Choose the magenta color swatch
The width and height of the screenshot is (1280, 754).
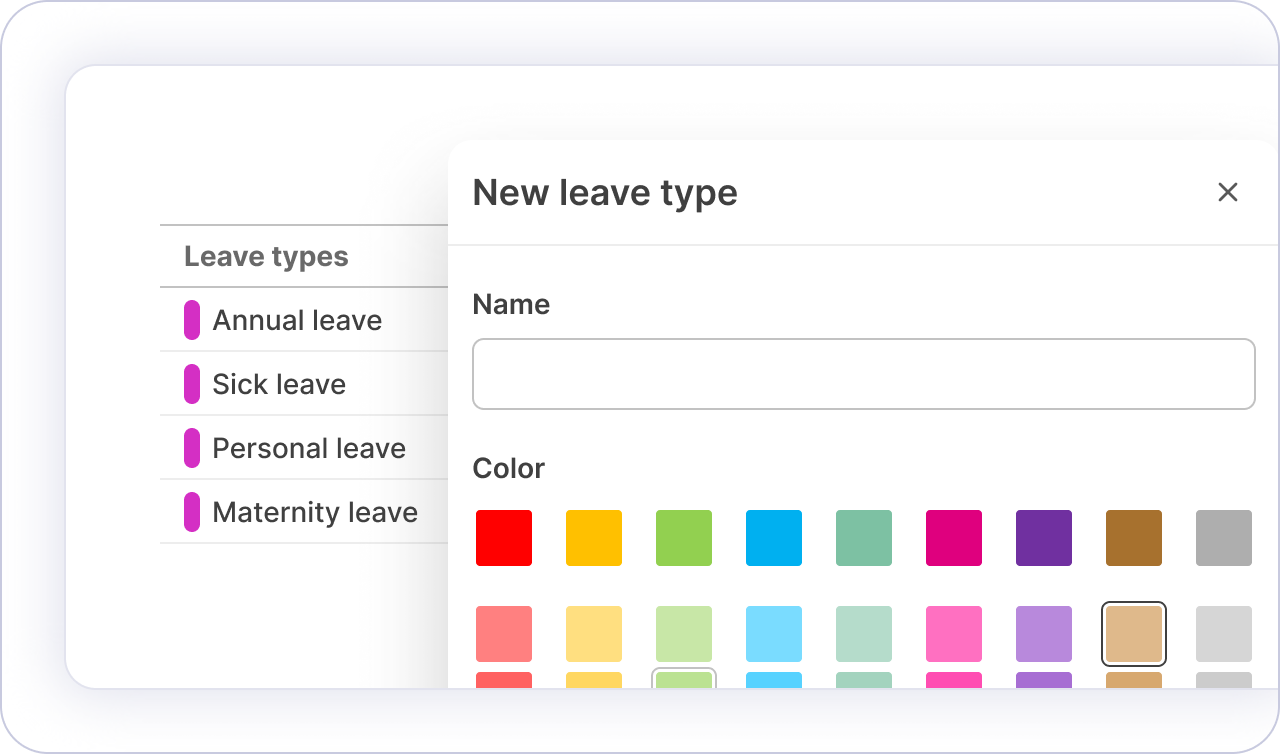coord(954,538)
